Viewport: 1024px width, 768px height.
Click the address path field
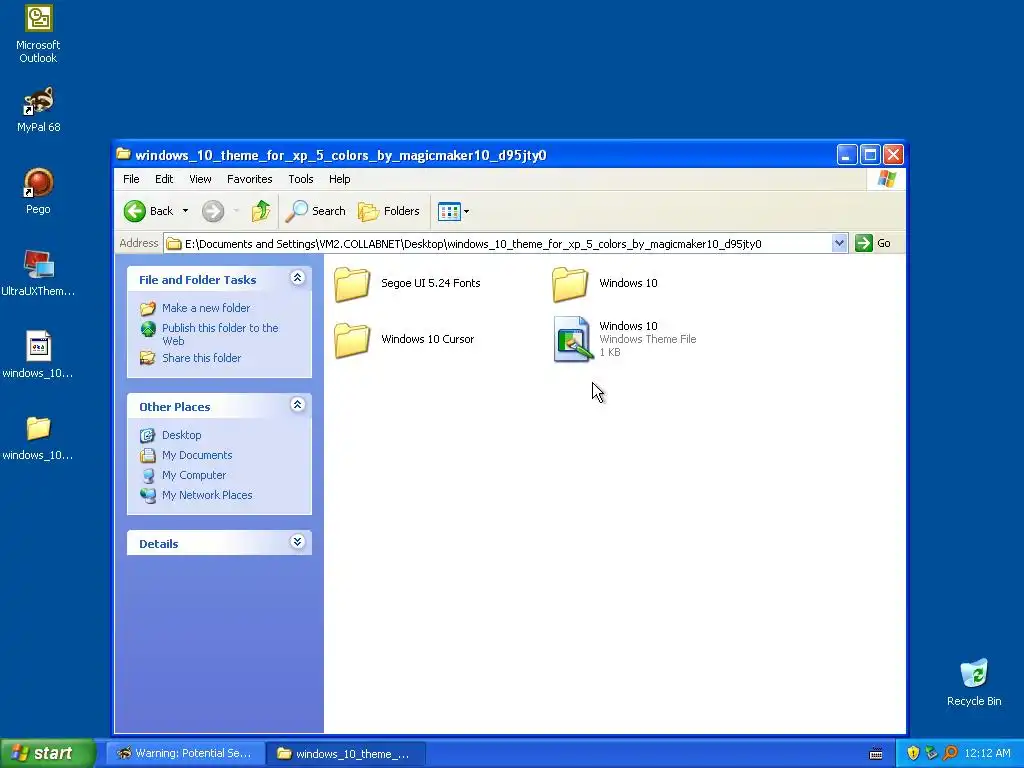499,244
